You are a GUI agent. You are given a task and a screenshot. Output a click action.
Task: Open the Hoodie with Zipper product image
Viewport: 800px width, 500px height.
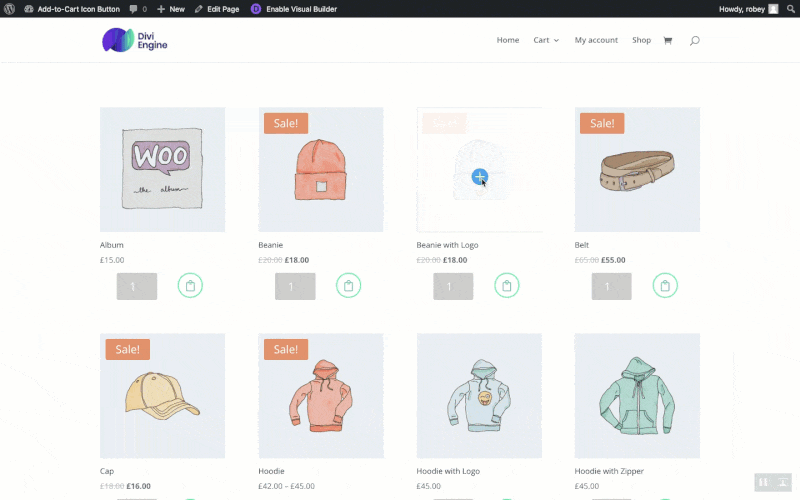[x=637, y=396]
